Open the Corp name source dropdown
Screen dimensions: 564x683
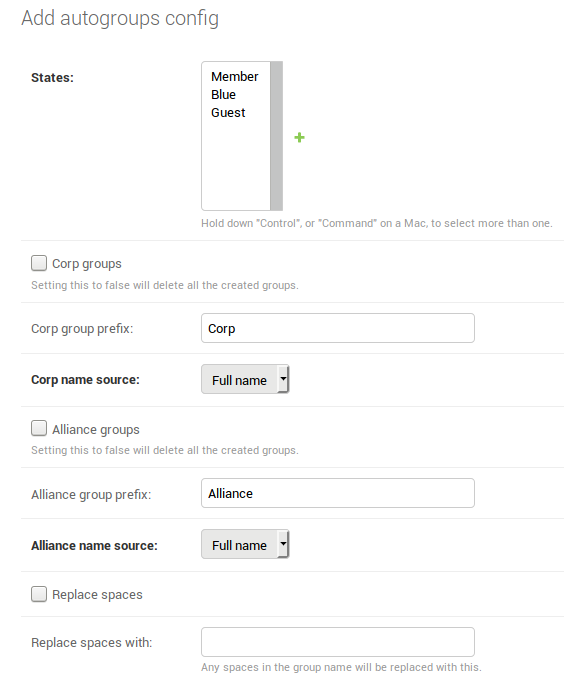(245, 379)
